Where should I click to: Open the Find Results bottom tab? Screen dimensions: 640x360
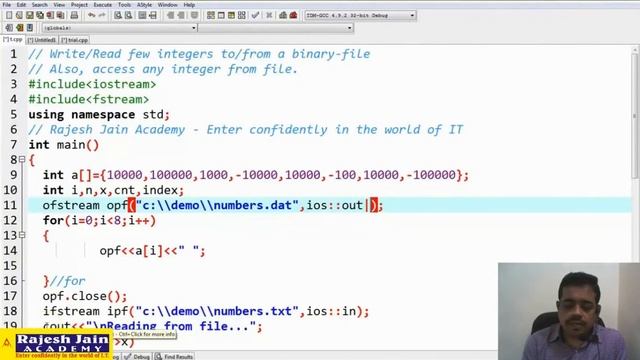[174, 356]
